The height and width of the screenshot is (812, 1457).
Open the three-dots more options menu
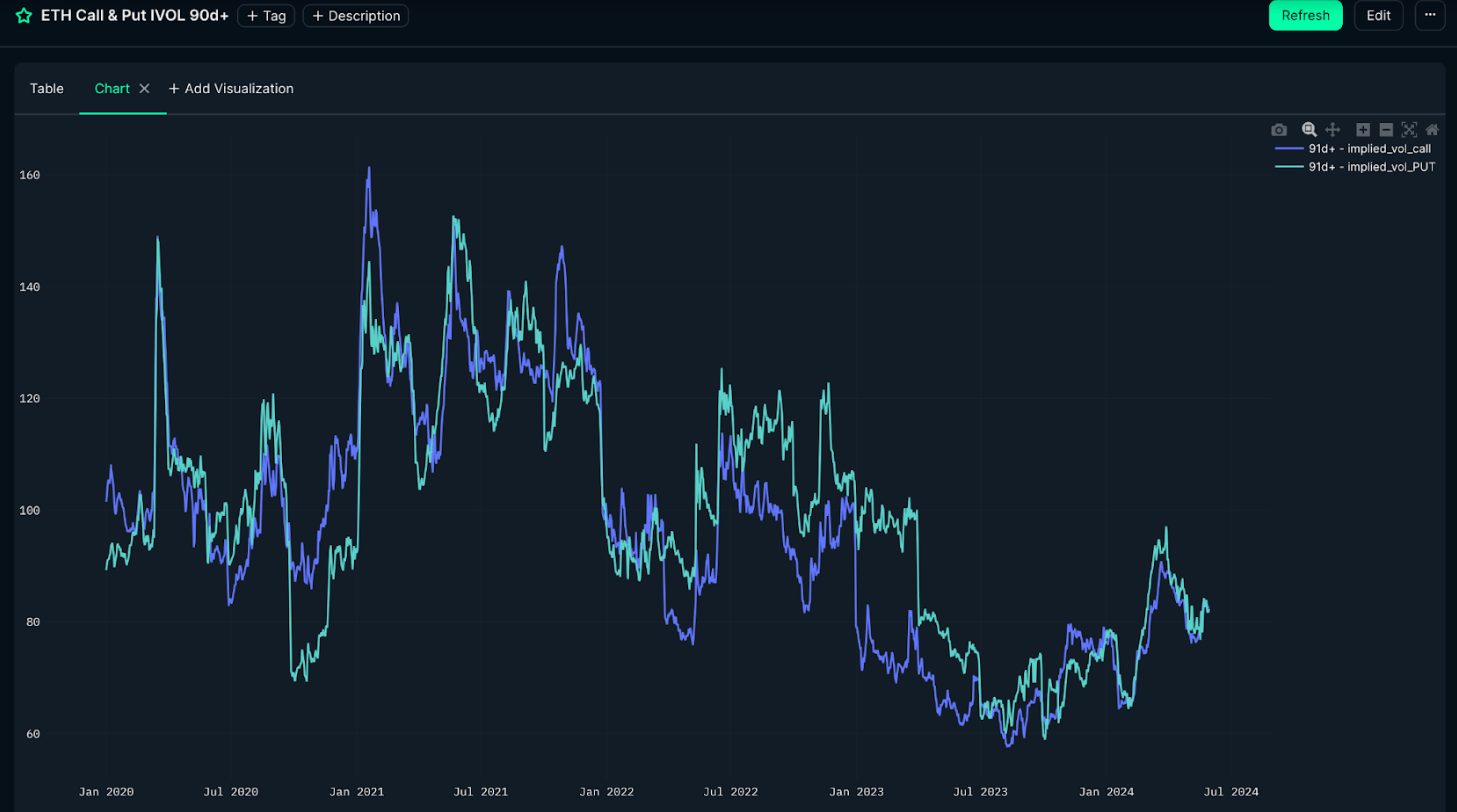coord(1430,15)
